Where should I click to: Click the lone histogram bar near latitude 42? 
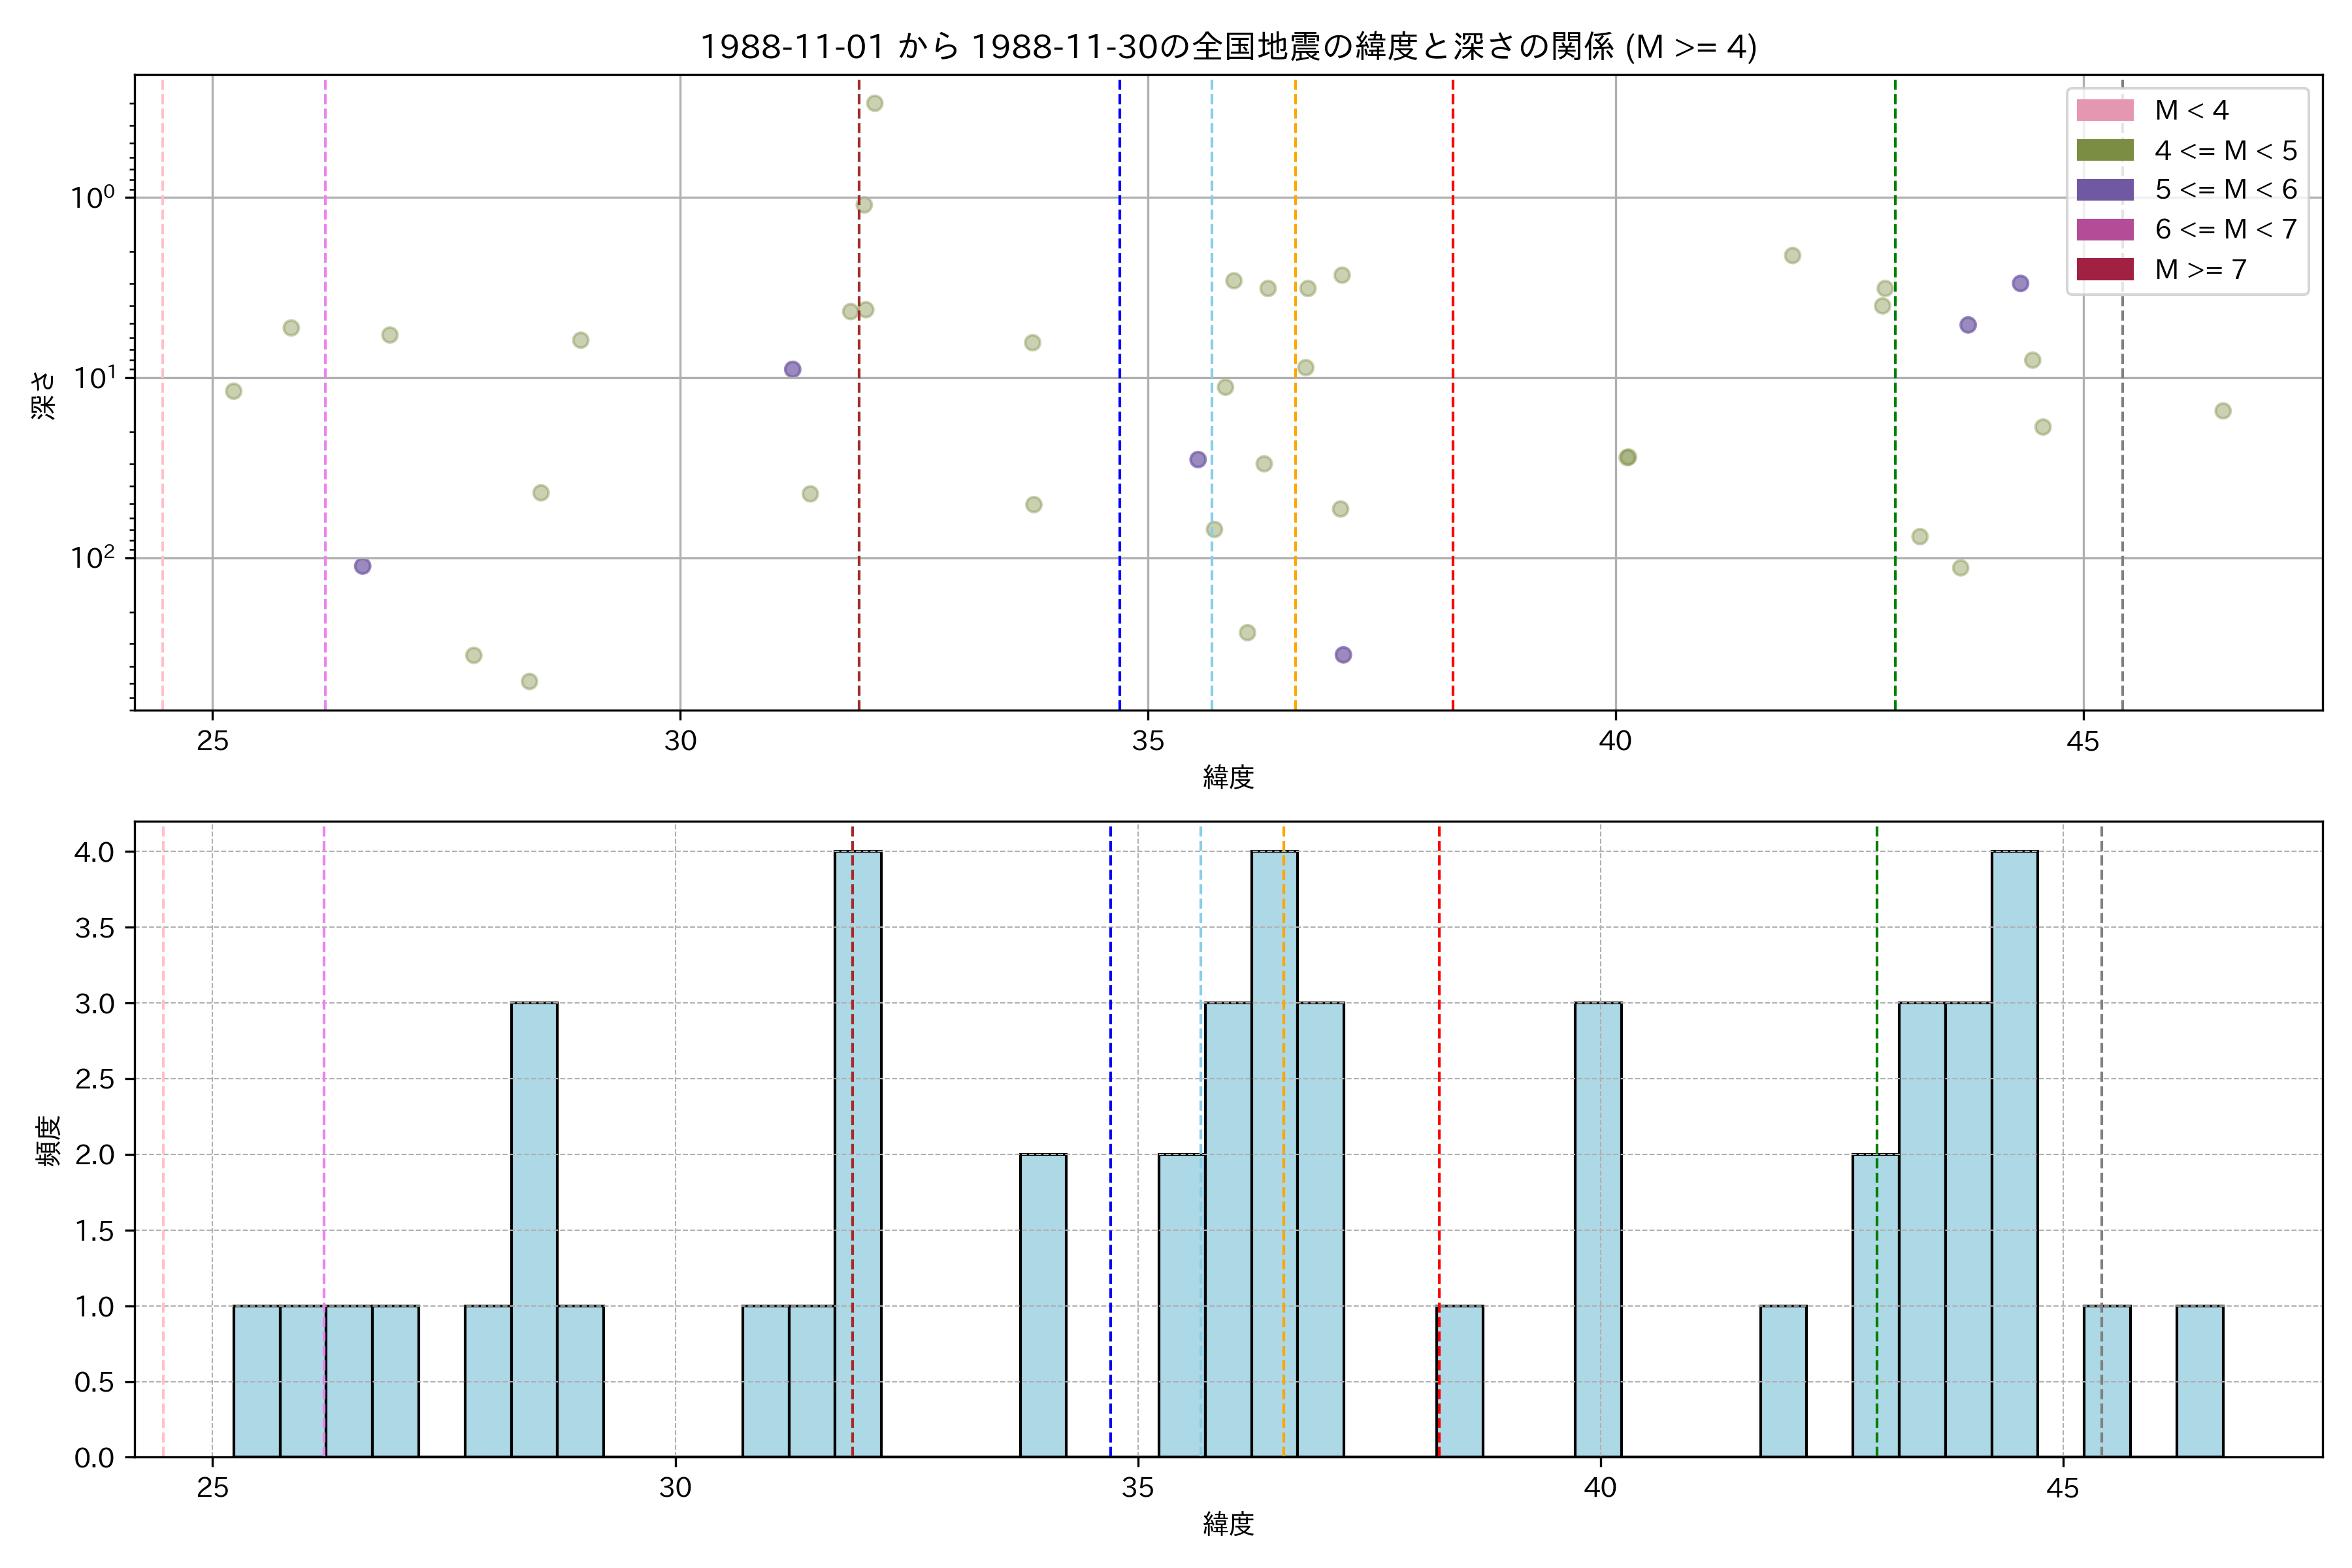[1783, 1381]
